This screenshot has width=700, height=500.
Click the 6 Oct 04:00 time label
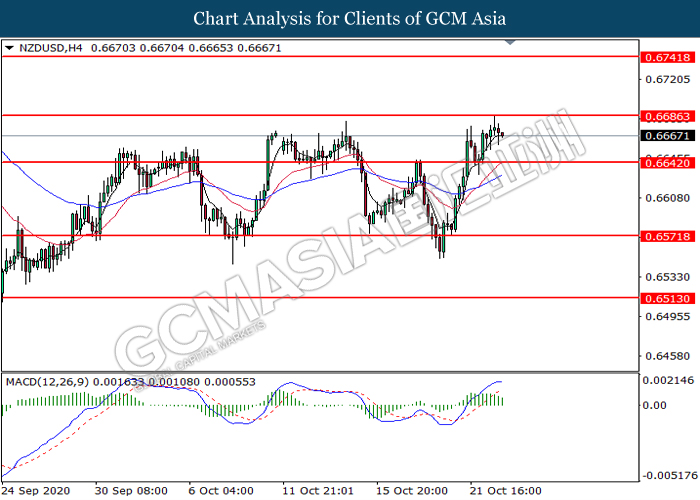pos(221,491)
